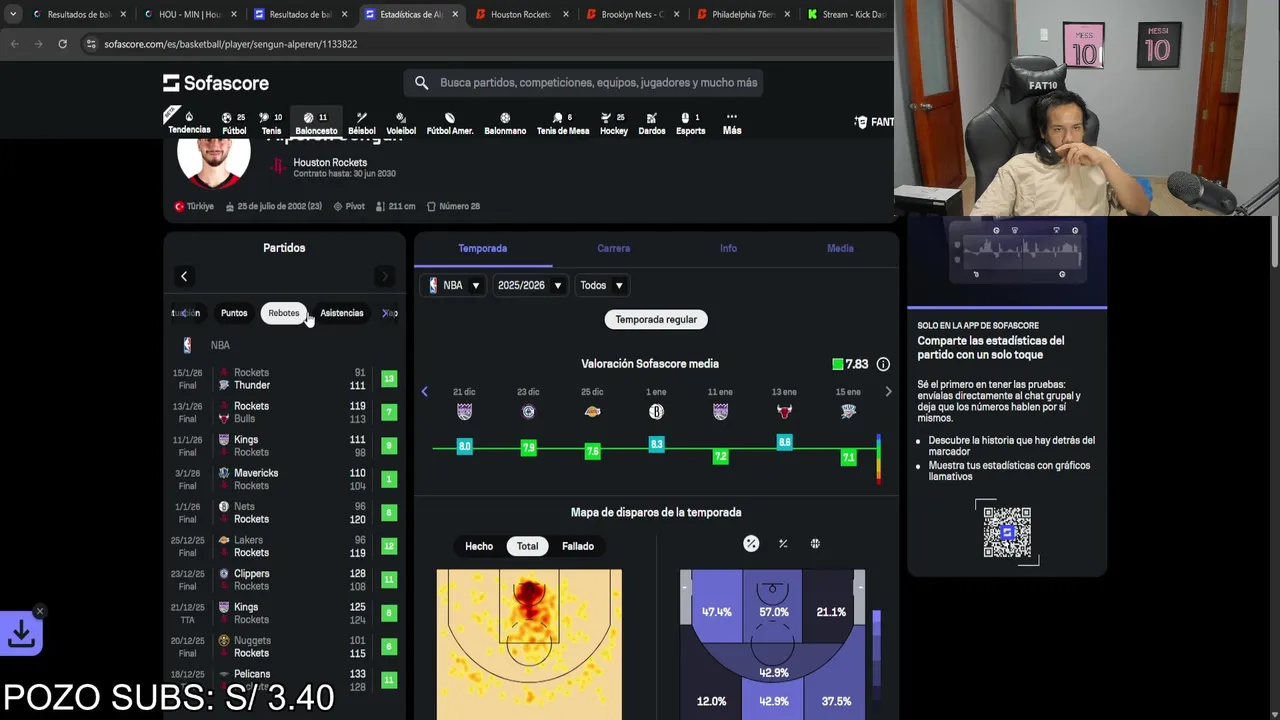Click the Bulls logo on 13 ene
1280x720 pixels.
pos(784,412)
